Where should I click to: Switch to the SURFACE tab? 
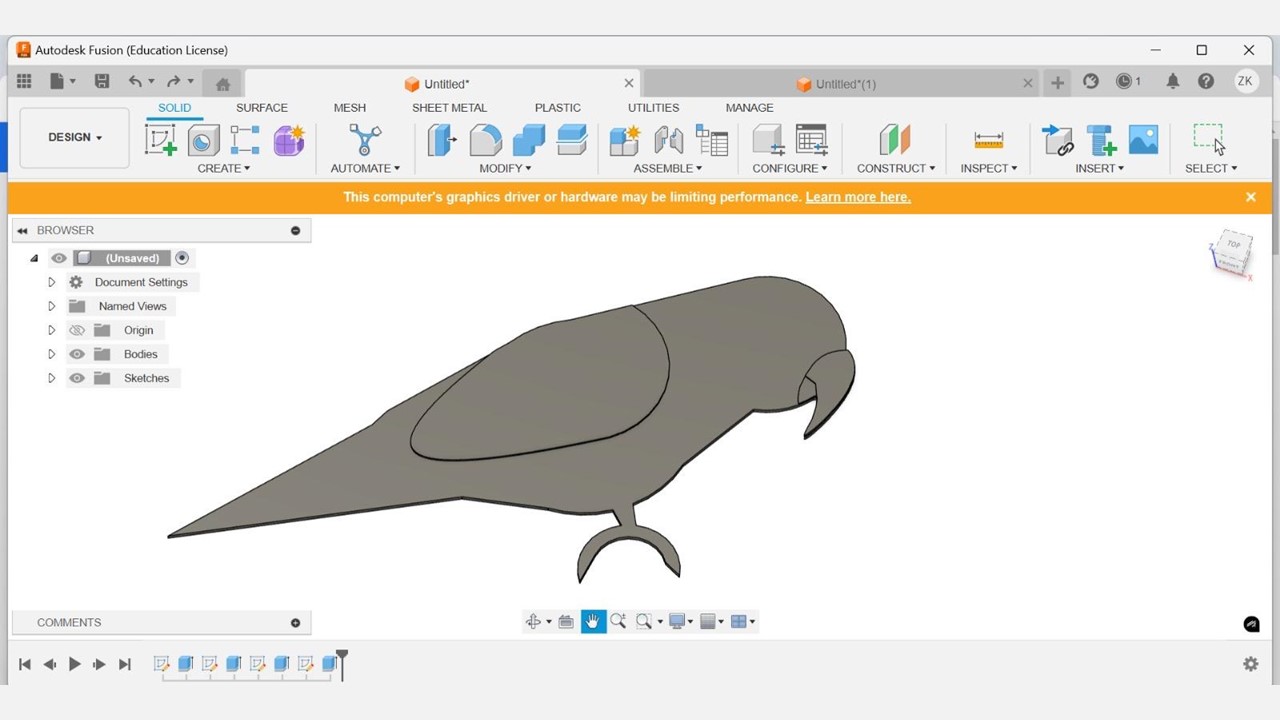[262, 108]
